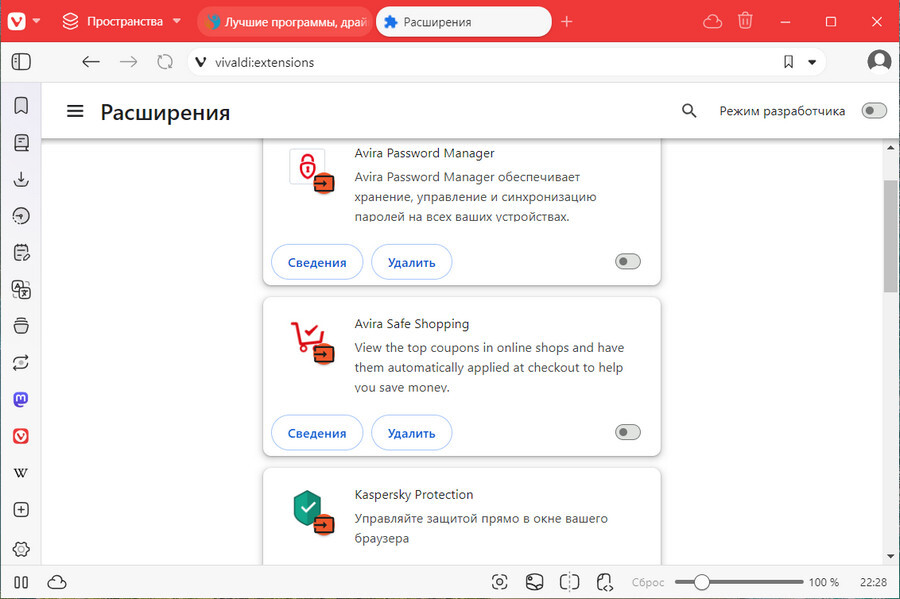Open Сведения for Avira Password Manager
The width and height of the screenshot is (900, 599).
click(x=317, y=262)
